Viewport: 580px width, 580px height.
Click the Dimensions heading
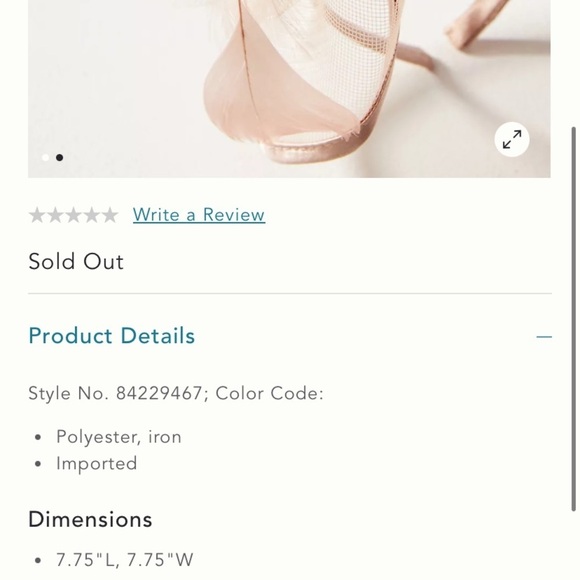[x=90, y=519]
